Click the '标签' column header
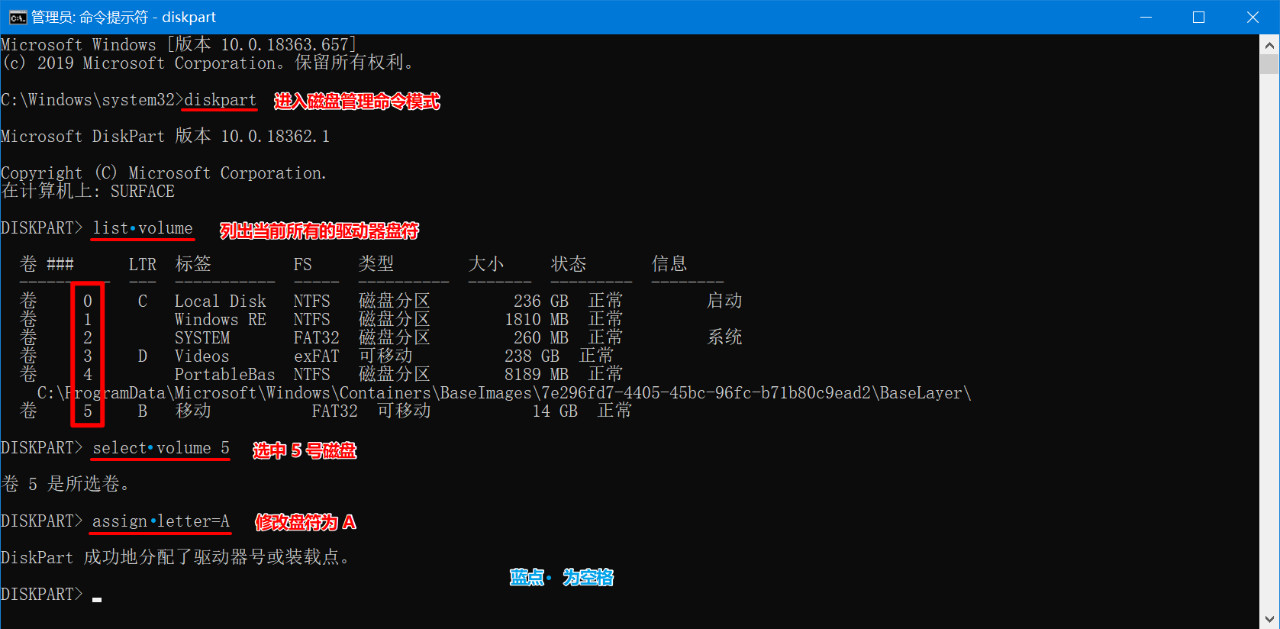 point(193,265)
